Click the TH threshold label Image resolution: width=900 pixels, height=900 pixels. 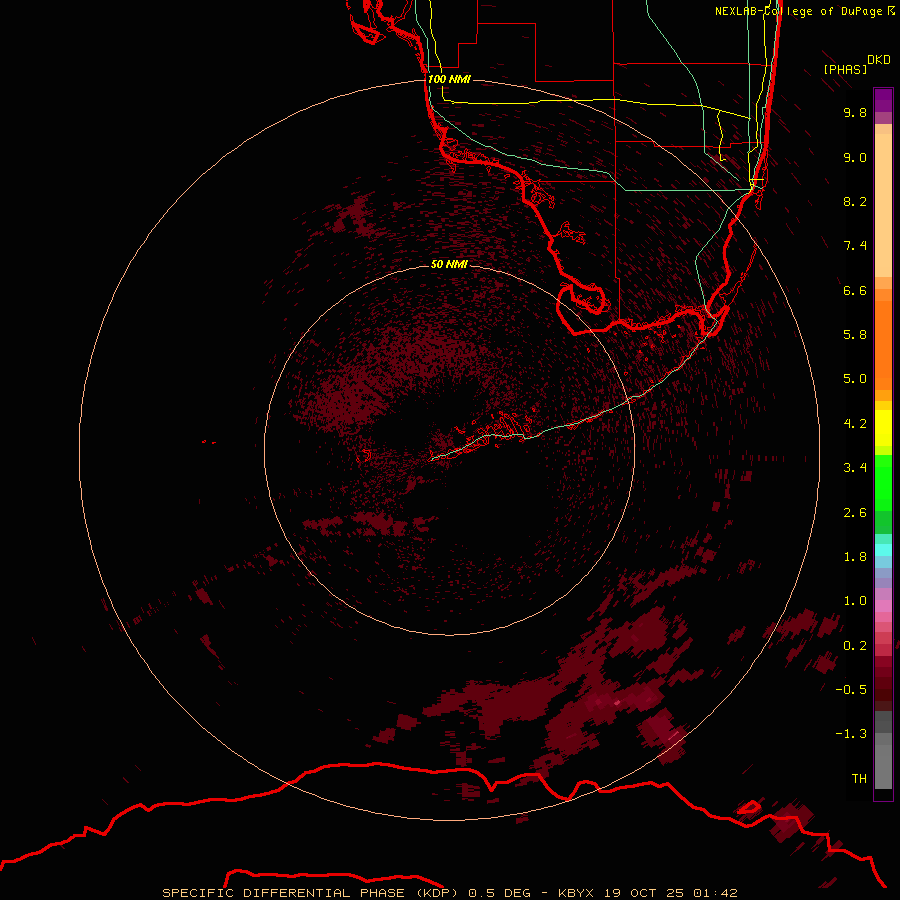[859, 779]
